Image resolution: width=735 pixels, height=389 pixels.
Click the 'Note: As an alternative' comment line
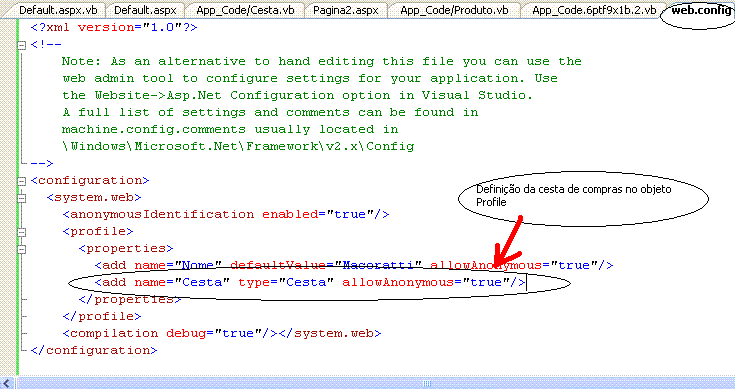pos(322,61)
